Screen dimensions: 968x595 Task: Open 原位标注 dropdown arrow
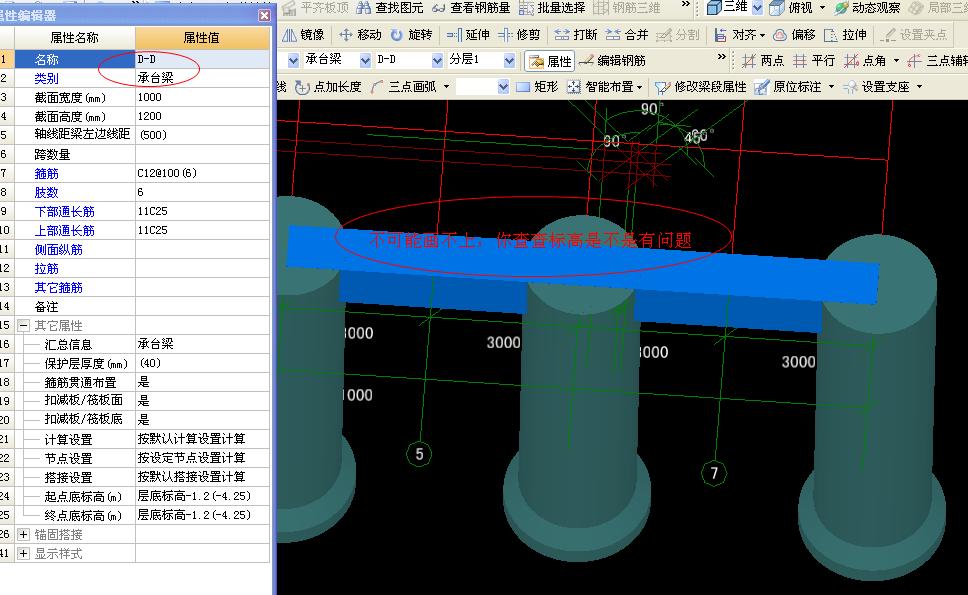coord(832,87)
